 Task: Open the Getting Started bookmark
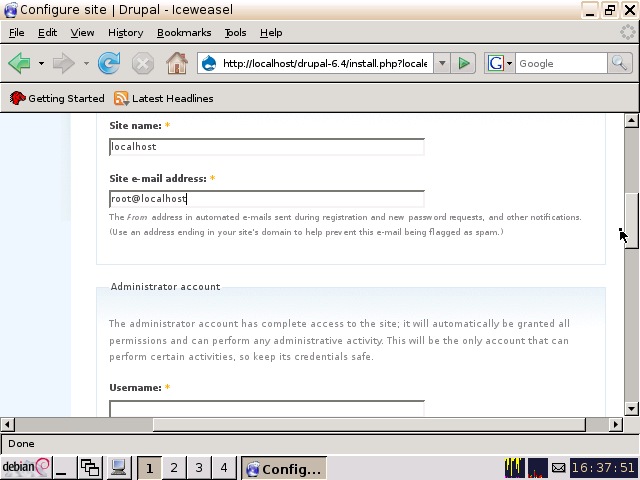click(x=57, y=98)
